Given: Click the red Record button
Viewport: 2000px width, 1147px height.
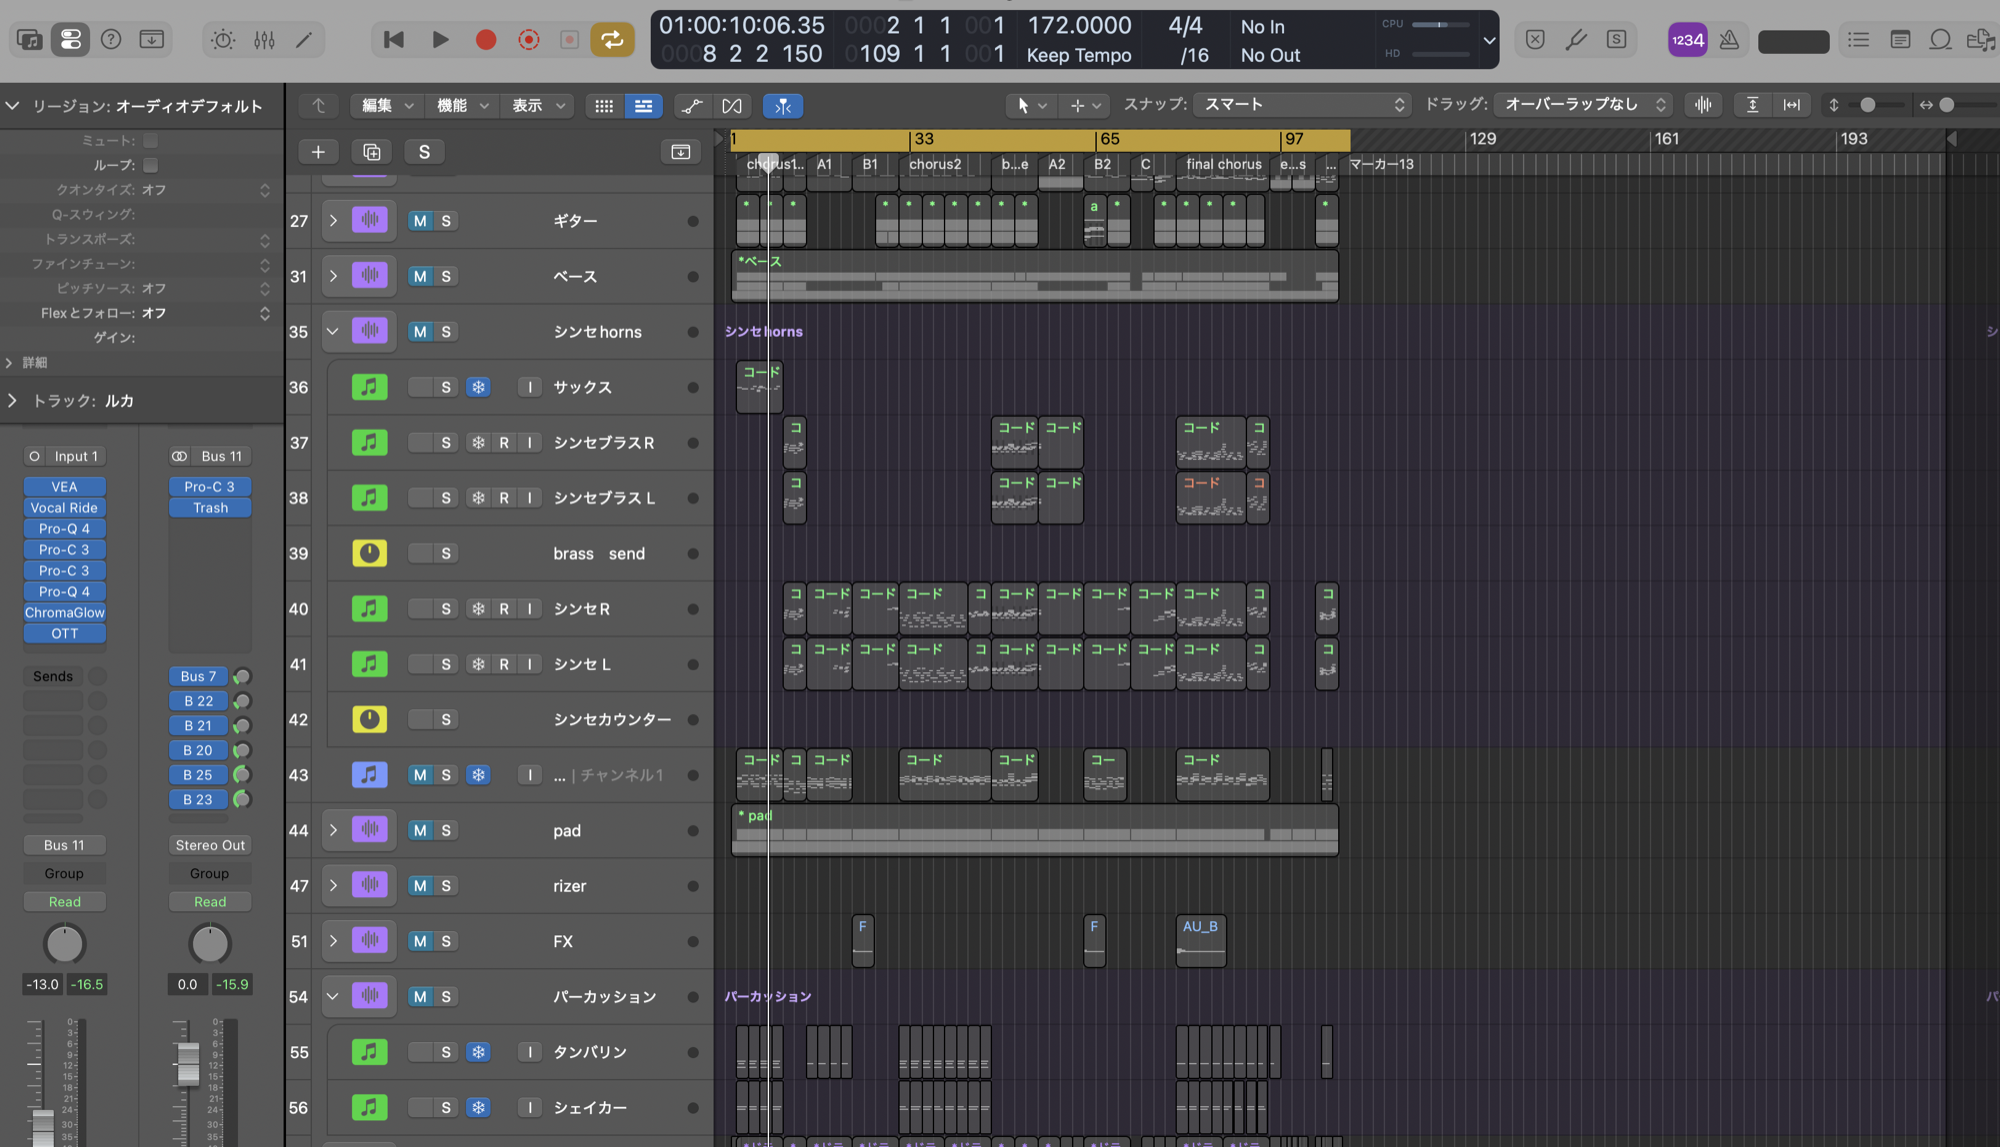Looking at the screenshot, I should tap(486, 40).
